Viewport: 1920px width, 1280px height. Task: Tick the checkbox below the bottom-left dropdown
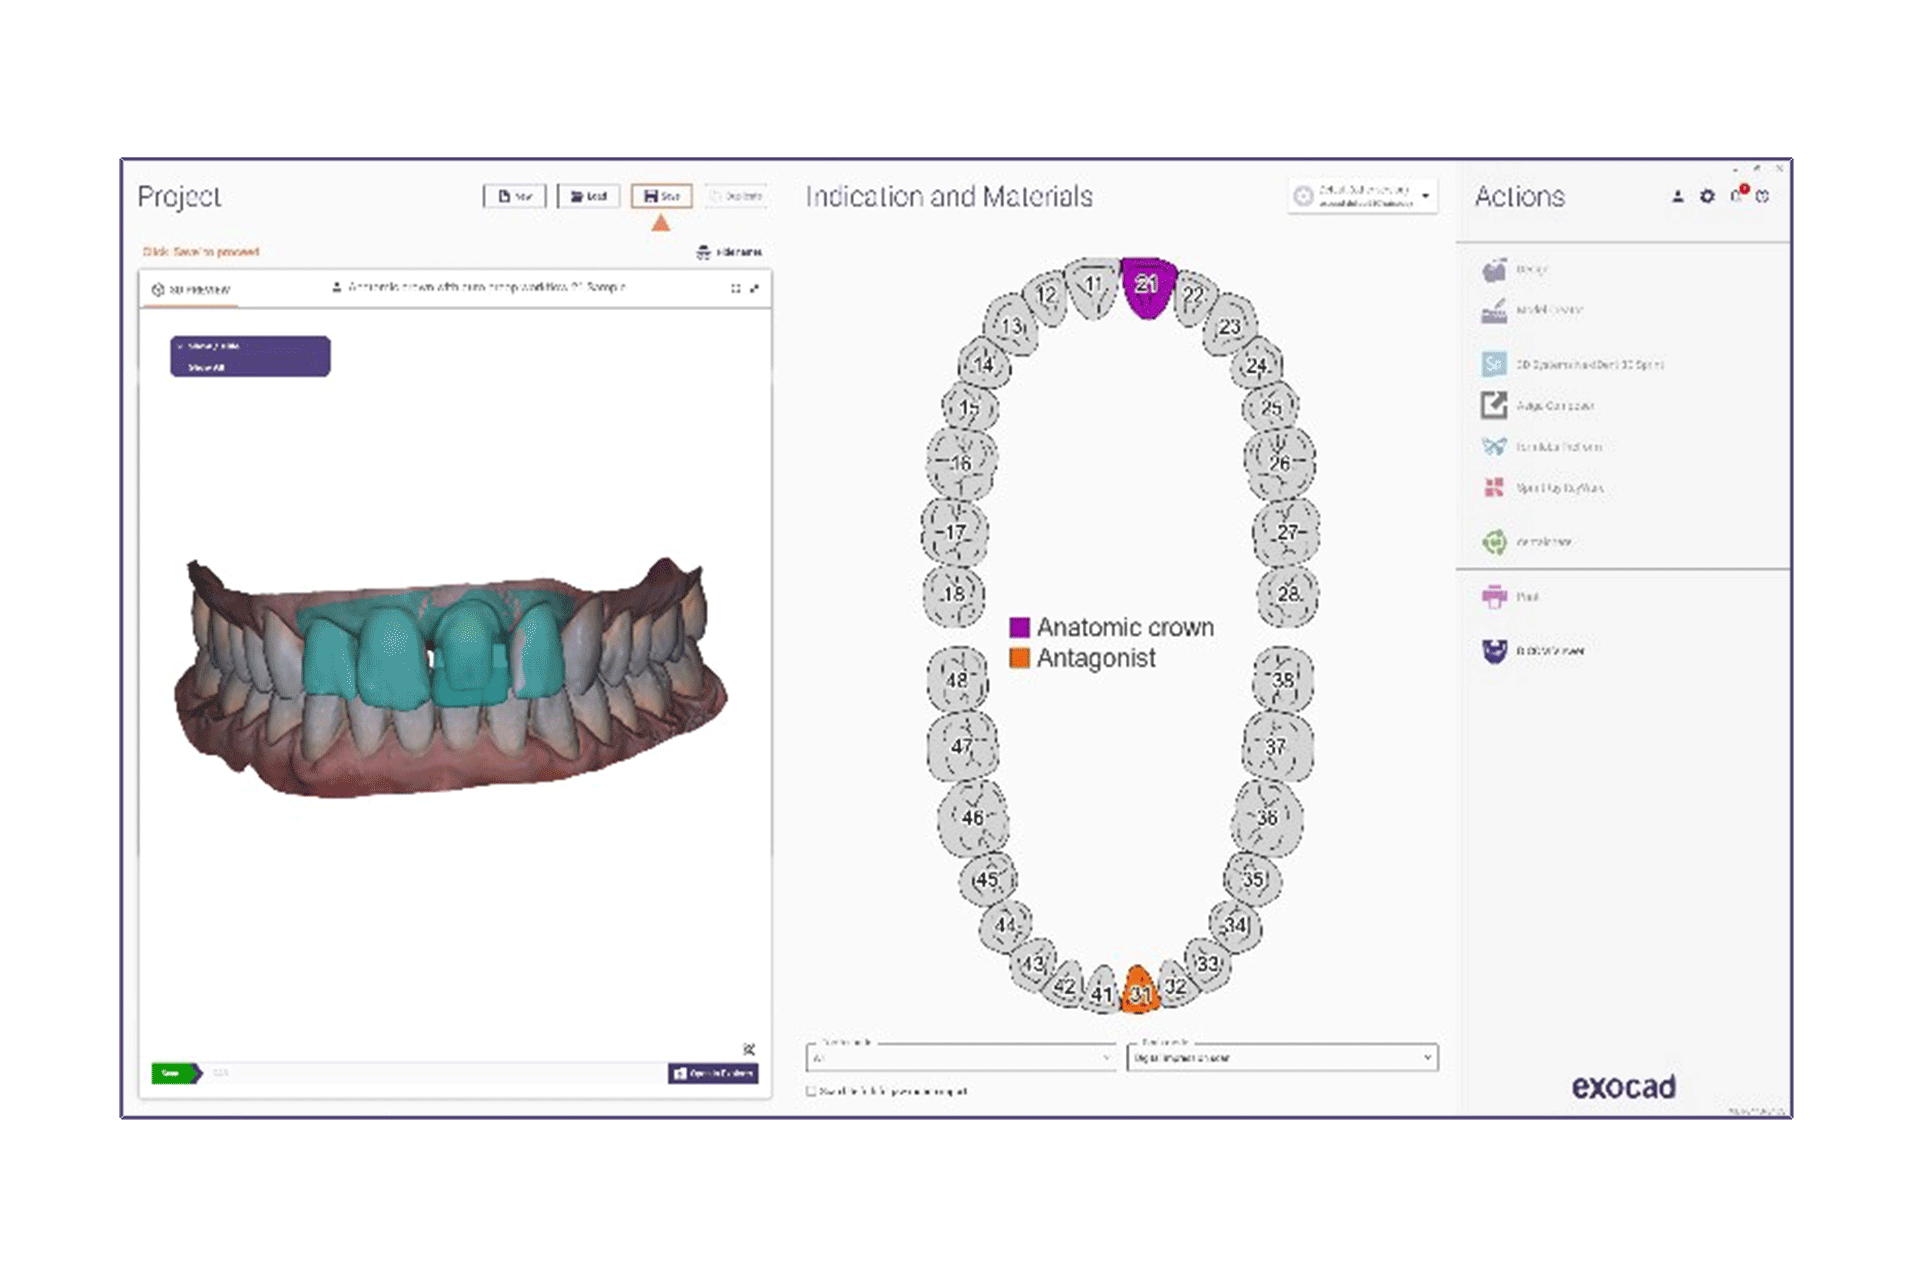811,1091
